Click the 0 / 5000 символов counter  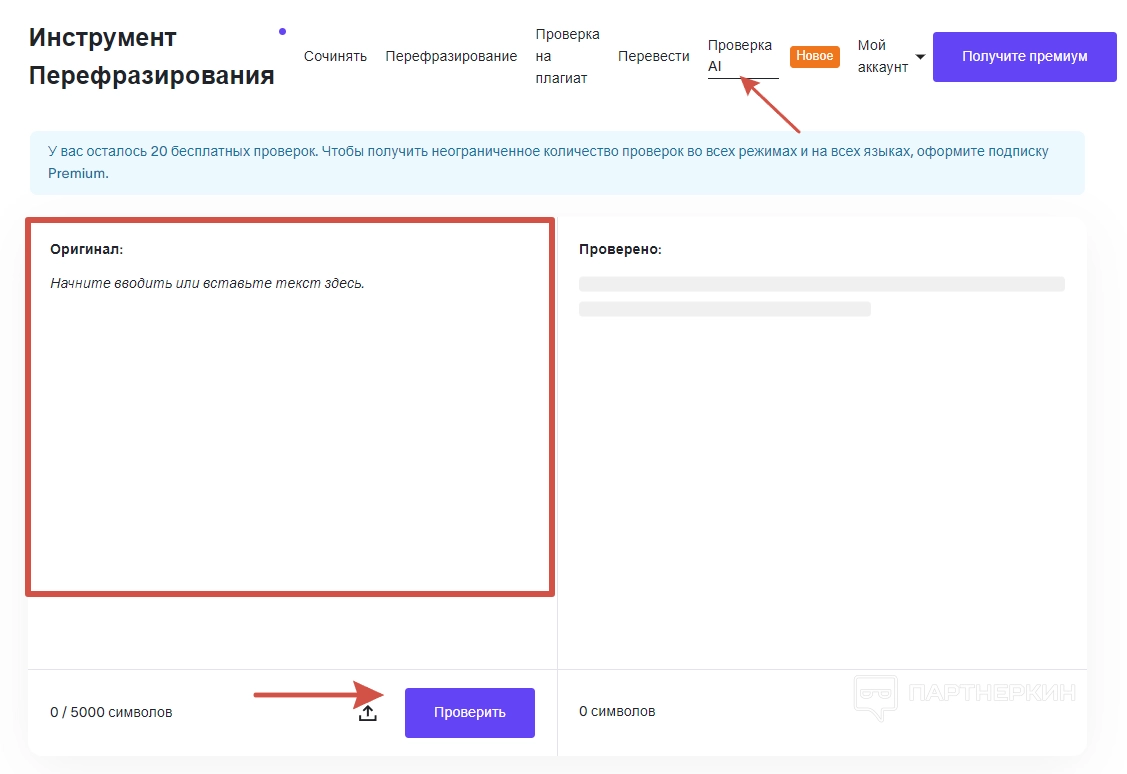[x=111, y=712]
